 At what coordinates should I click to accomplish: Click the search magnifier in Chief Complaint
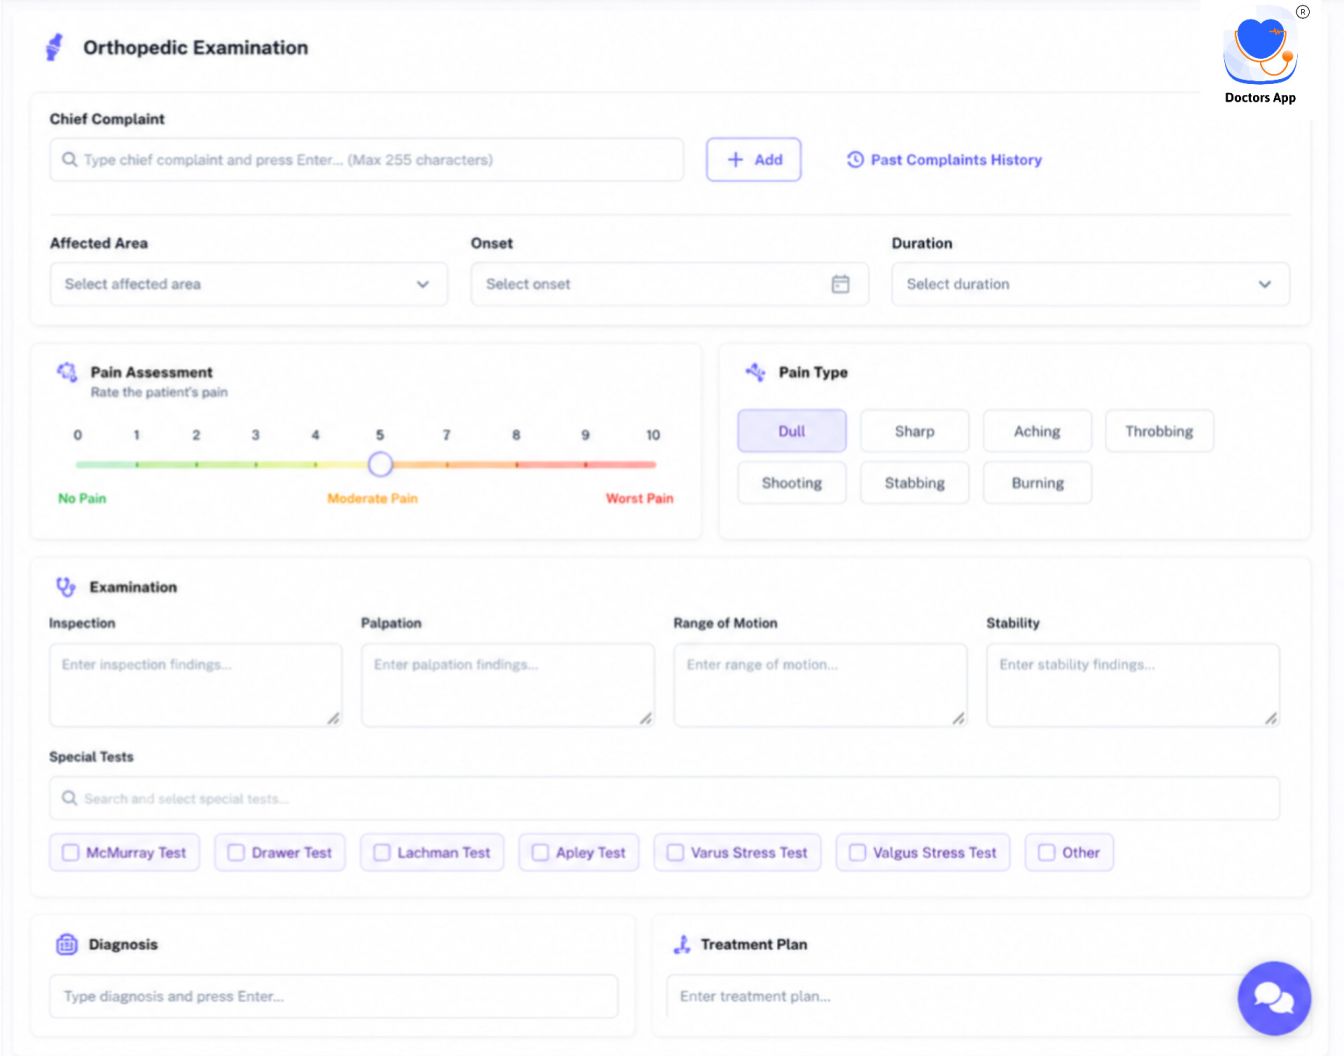click(69, 160)
